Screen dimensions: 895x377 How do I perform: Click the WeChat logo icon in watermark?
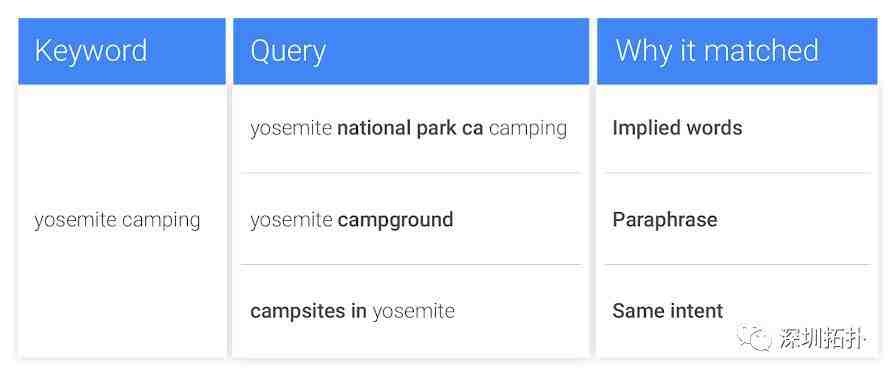[x=754, y=337]
